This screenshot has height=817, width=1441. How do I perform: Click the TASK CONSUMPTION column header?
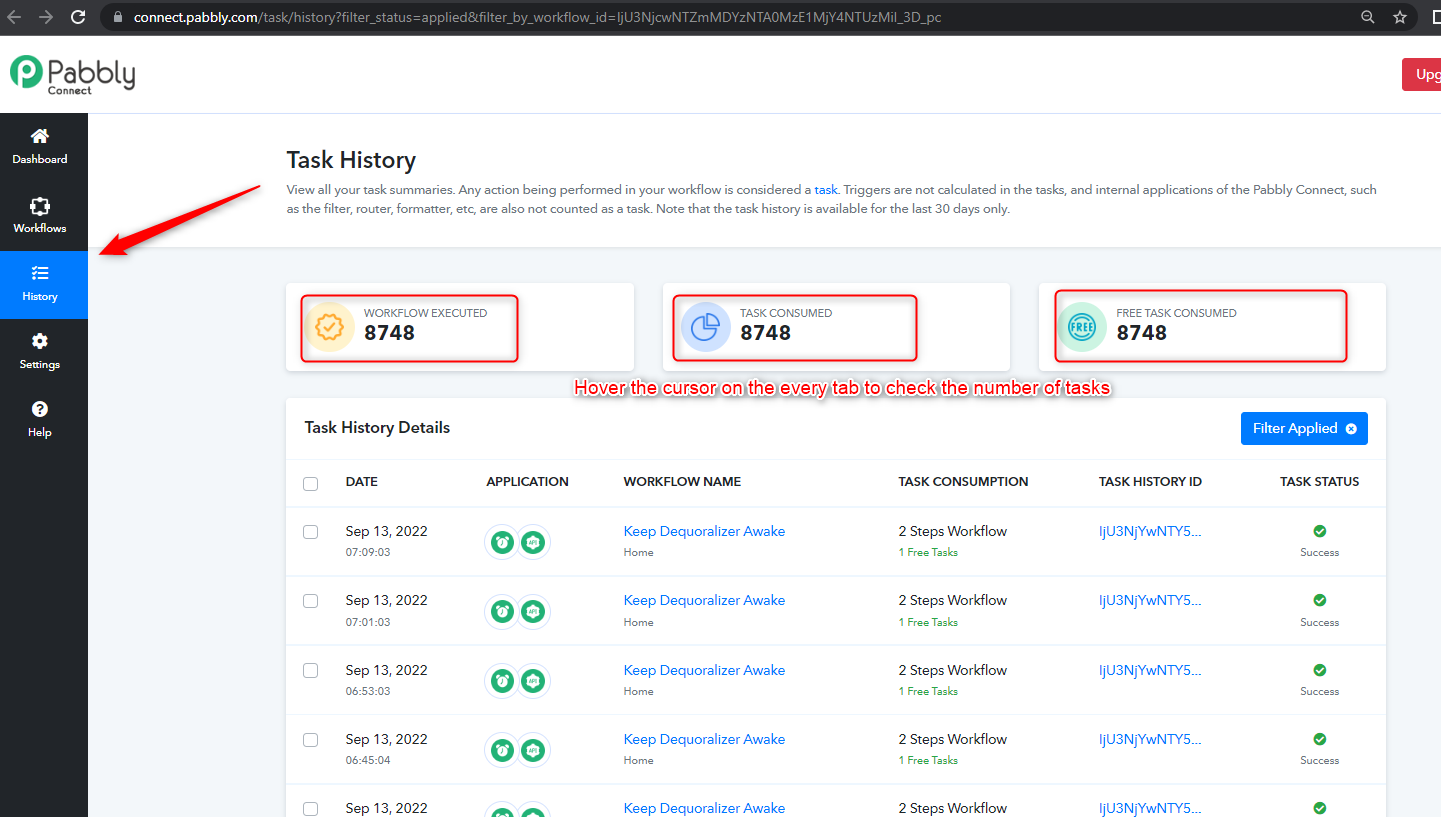coord(963,482)
